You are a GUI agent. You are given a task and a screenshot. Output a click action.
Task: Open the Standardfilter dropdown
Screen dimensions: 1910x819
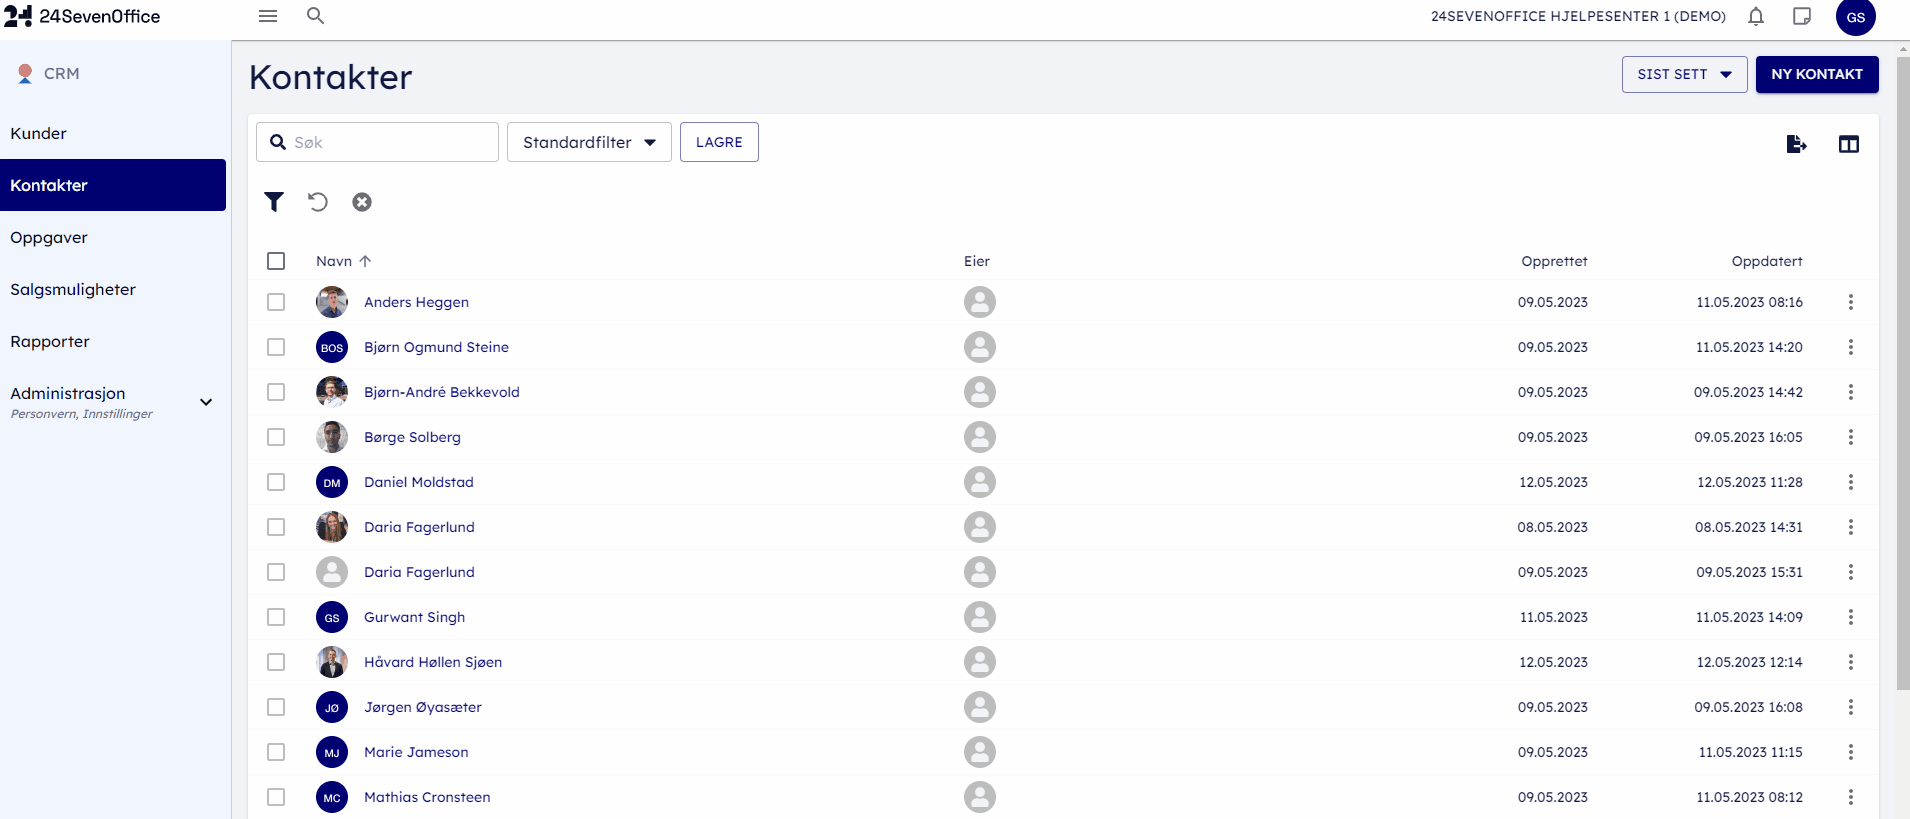pyautogui.click(x=589, y=142)
